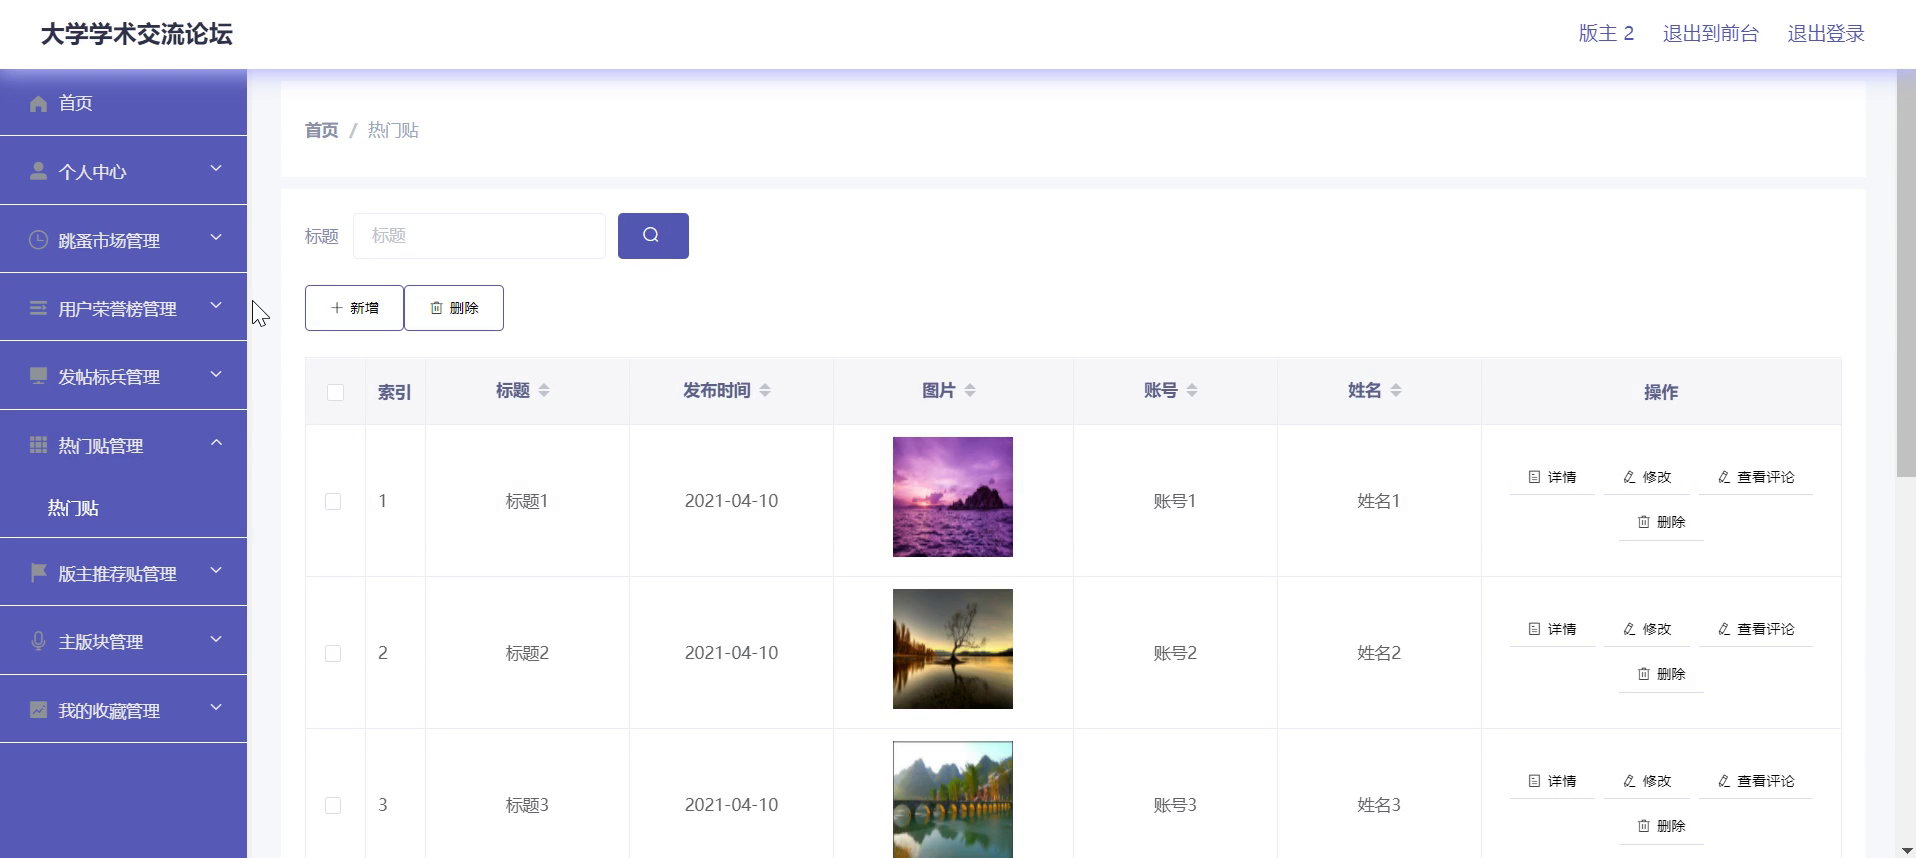This screenshot has width=1916, height=858.
Task: Click the 退出登录 link
Action: tap(1826, 33)
